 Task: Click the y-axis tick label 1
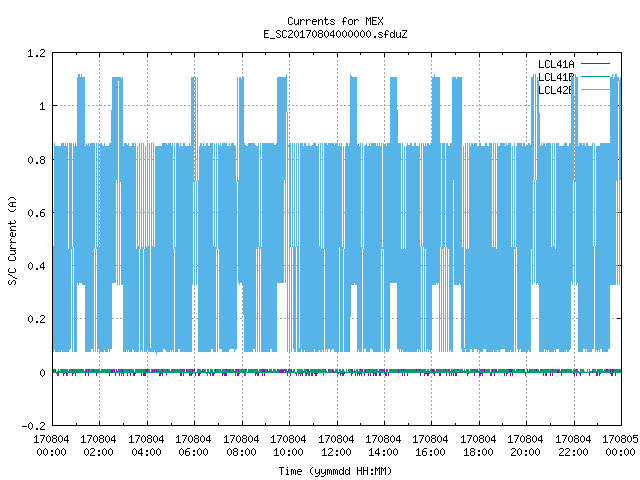point(42,107)
